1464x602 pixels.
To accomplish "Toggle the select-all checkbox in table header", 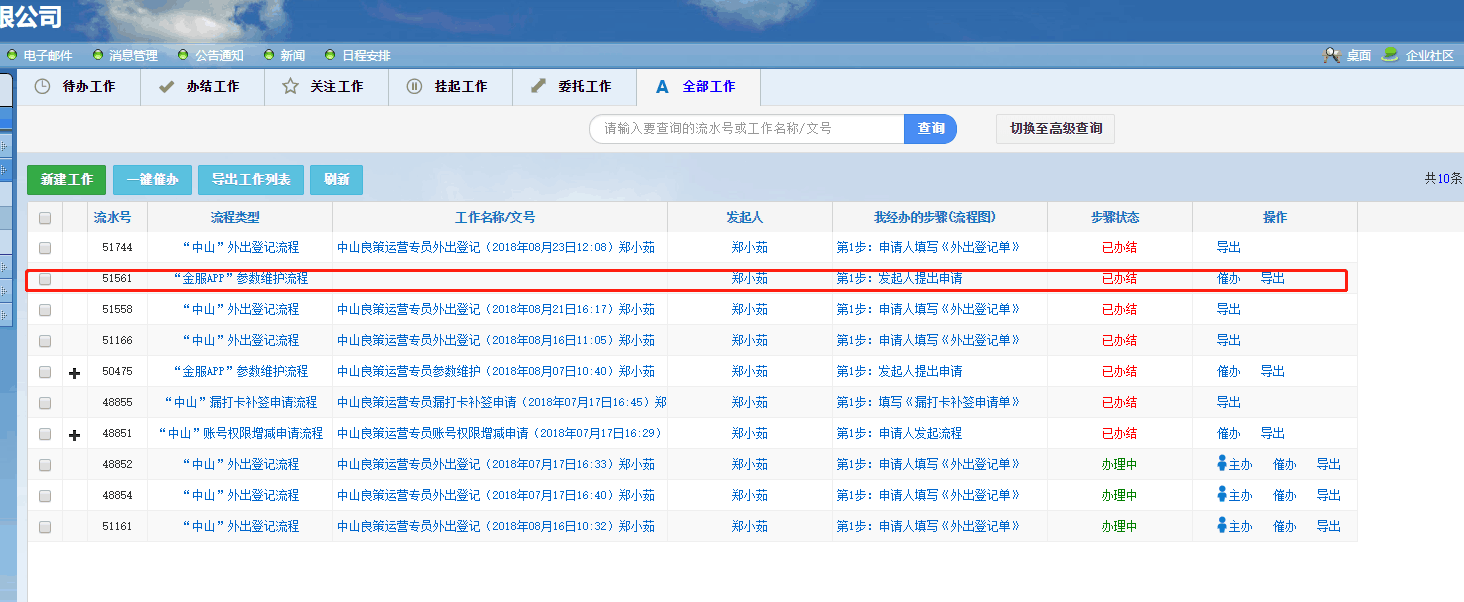I will click(45, 218).
